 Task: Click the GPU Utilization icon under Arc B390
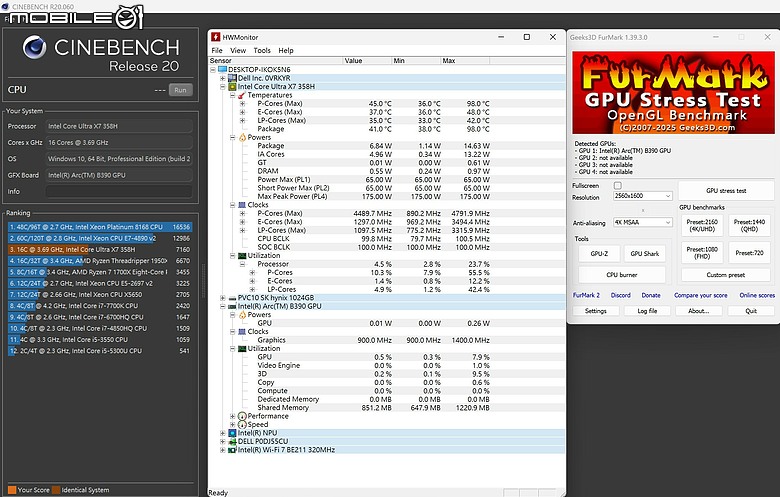coord(242,349)
